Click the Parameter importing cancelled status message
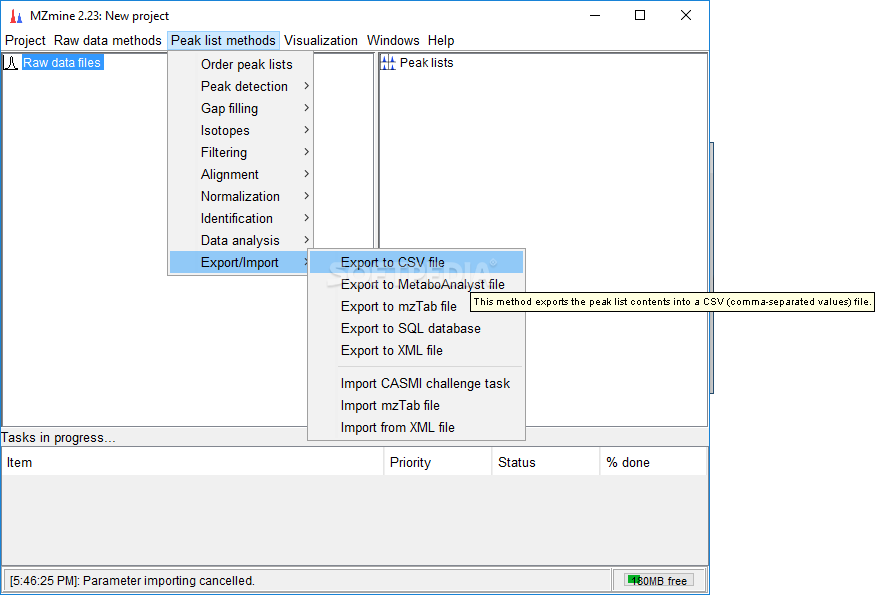Image resolution: width=875 pixels, height=595 pixels. click(x=132, y=580)
